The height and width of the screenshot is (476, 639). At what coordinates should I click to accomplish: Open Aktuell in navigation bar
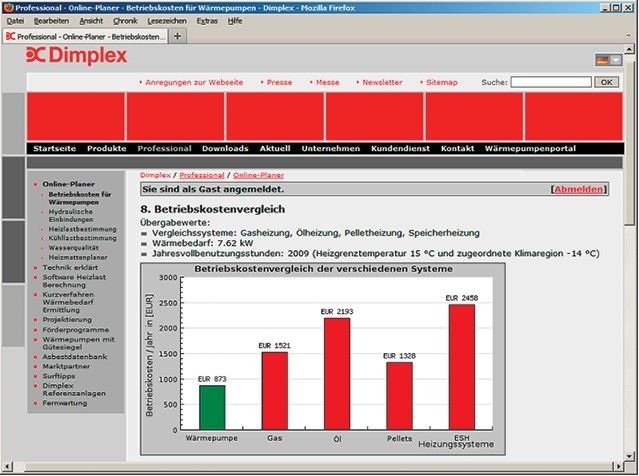pos(275,148)
